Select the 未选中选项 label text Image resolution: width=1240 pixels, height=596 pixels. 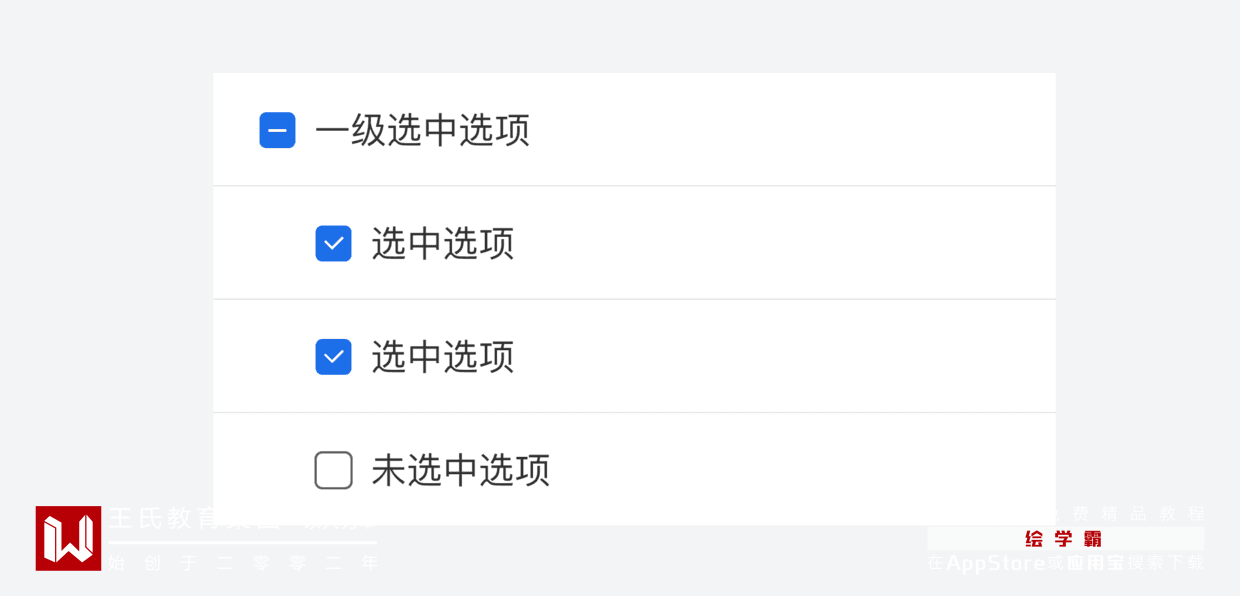[461, 470]
